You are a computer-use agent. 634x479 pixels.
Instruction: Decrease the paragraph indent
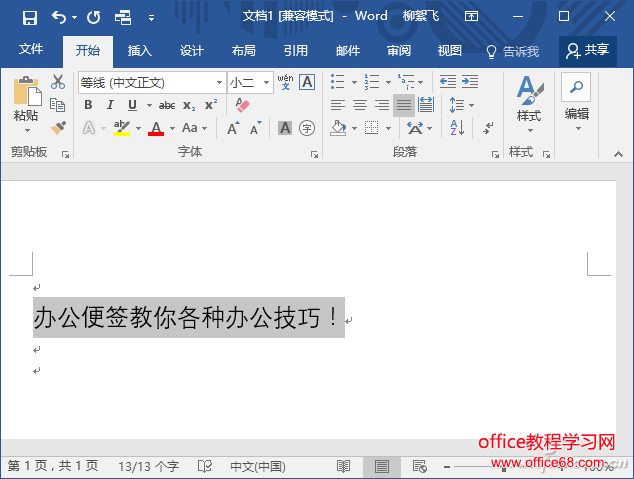[448, 82]
